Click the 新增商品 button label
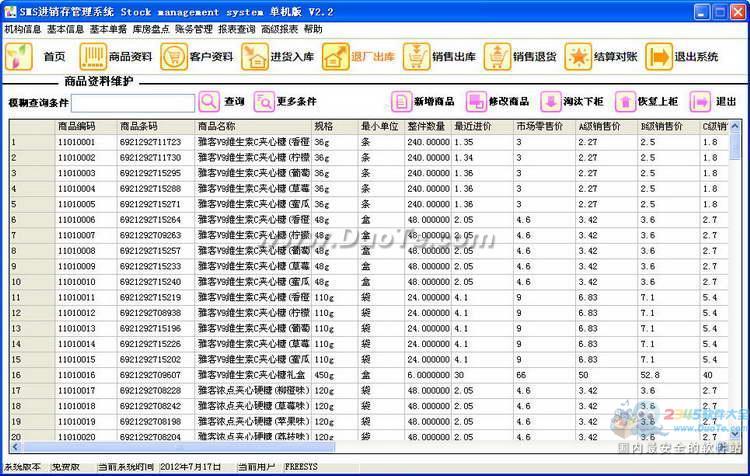Screen dimensions: 750x476 pyautogui.click(x=434, y=101)
